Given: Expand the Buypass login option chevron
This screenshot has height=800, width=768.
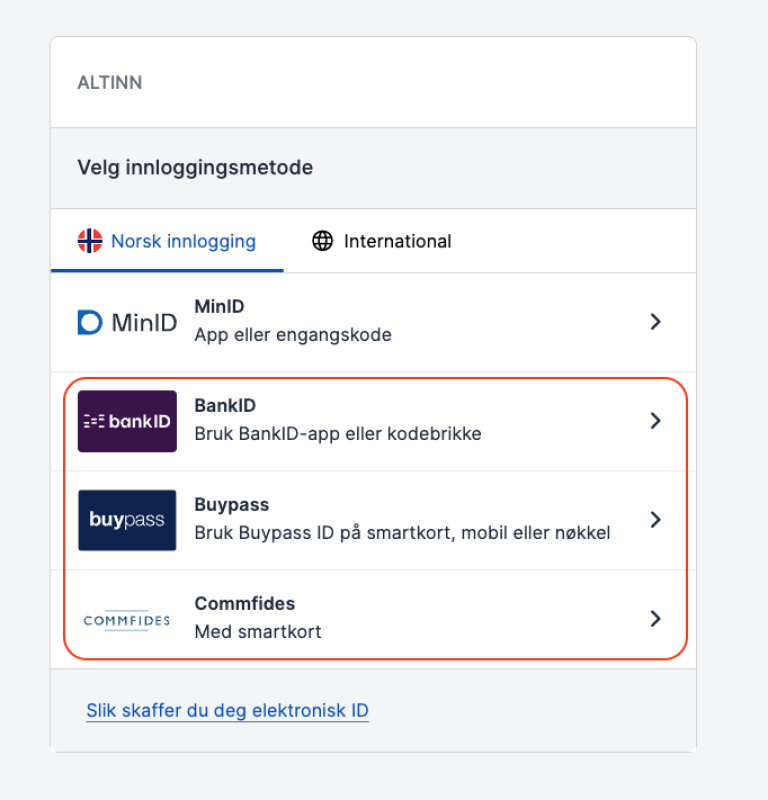Looking at the screenshot, I should (x=656, y=520).
